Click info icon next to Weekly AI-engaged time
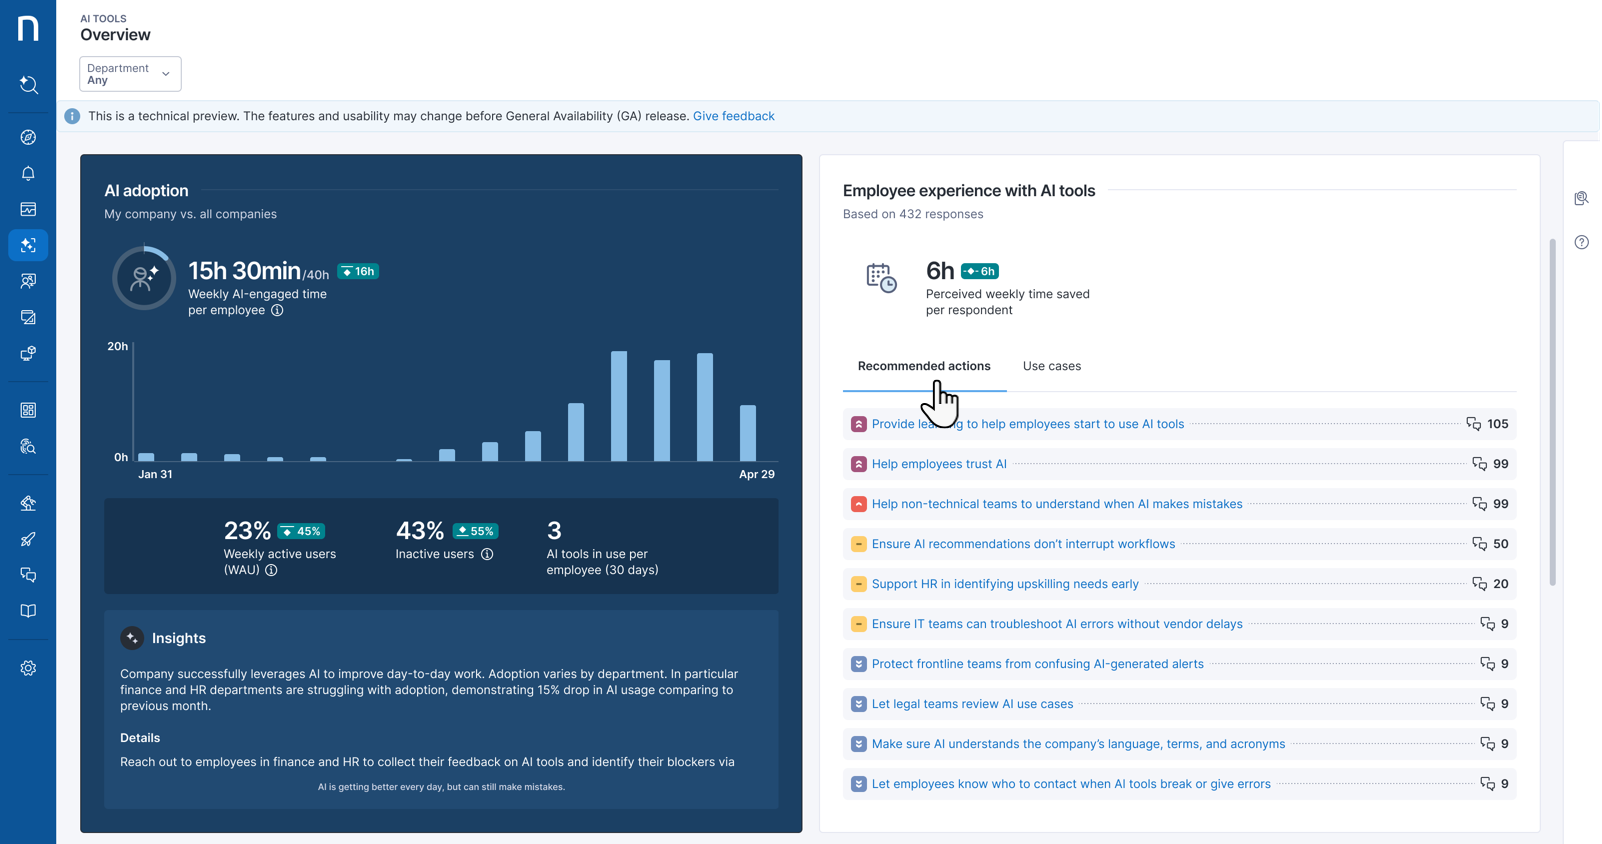The height and width of the screenshot is (844, 1602). tap(277, 310)
